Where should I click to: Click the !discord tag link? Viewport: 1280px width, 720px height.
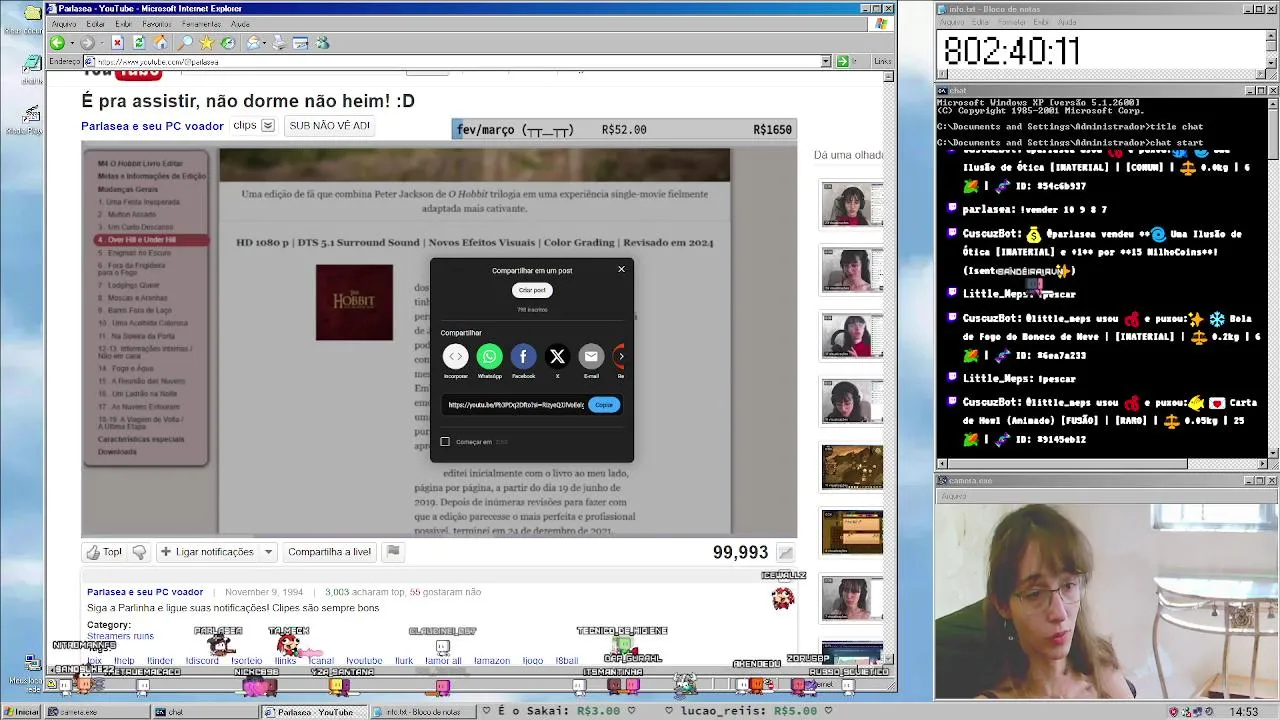[x=202, y=661]
